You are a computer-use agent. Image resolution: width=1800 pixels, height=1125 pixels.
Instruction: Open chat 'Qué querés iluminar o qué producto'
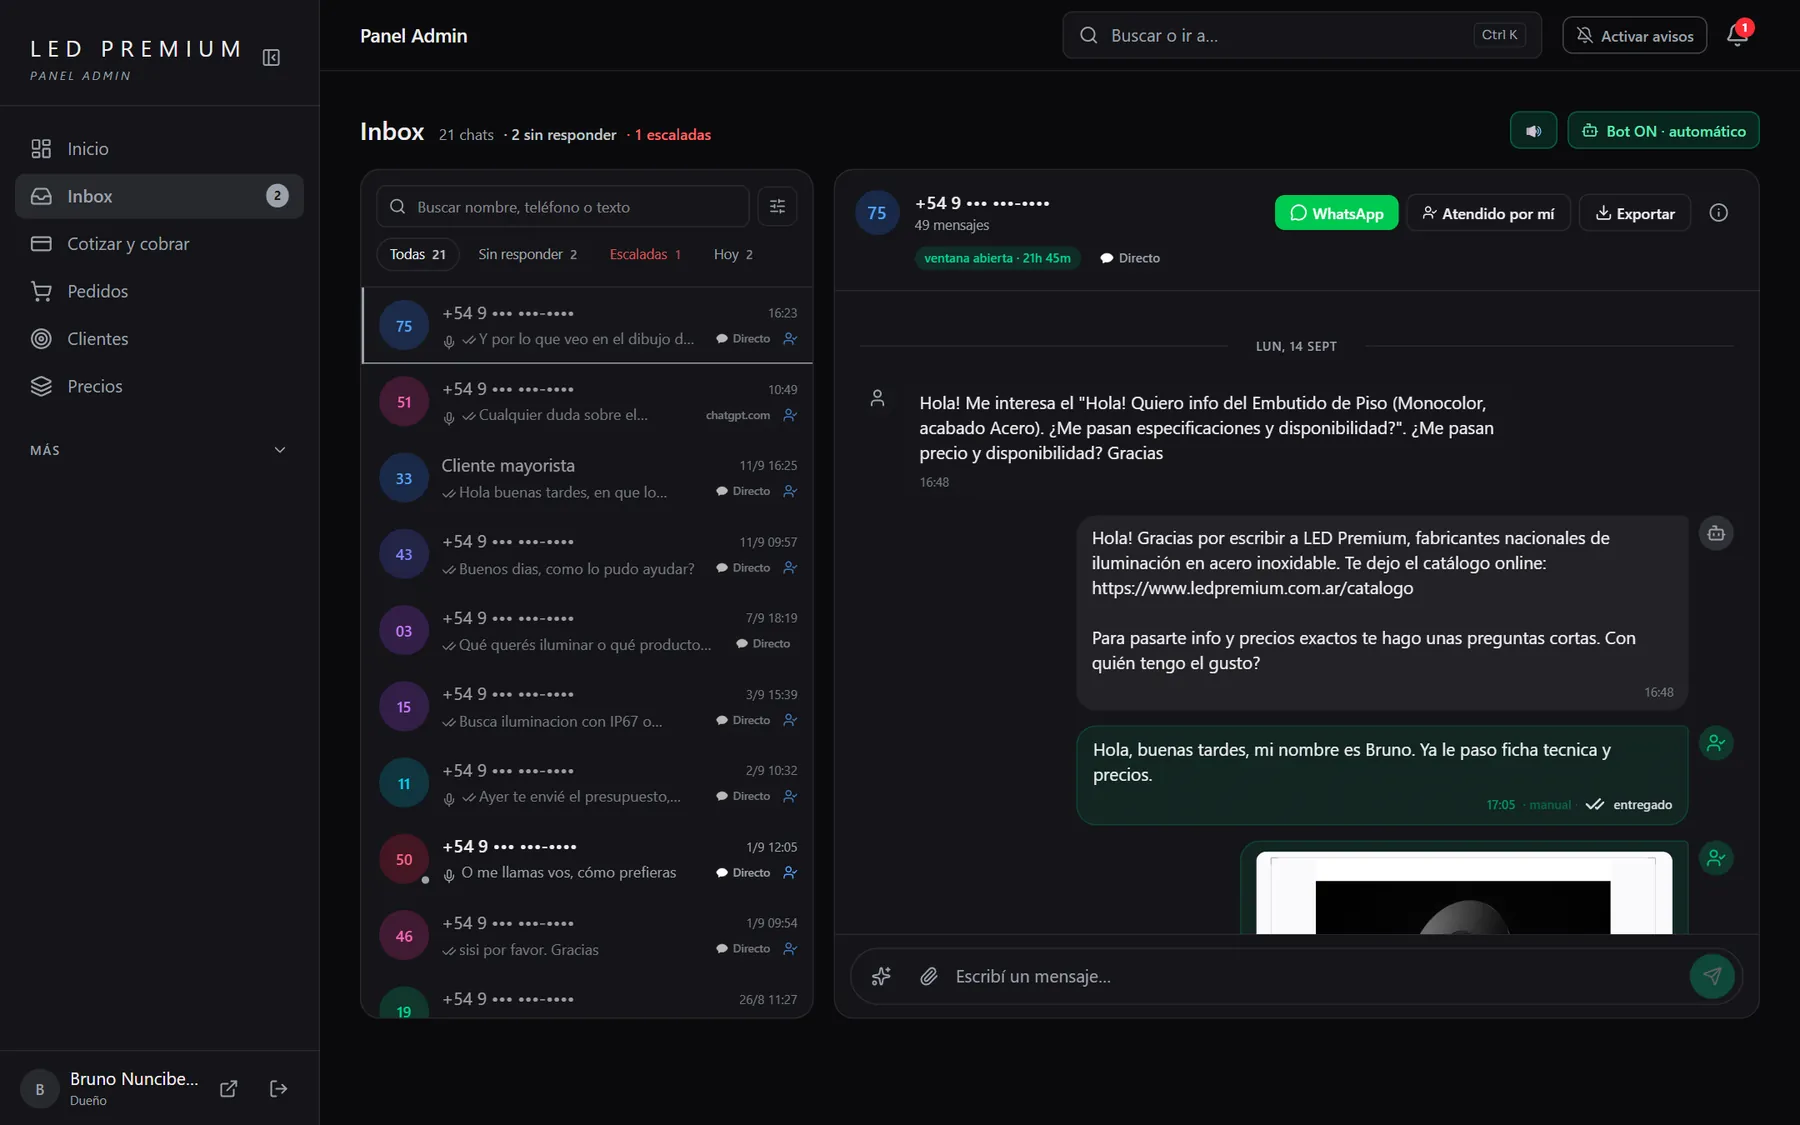coord(587,631)
